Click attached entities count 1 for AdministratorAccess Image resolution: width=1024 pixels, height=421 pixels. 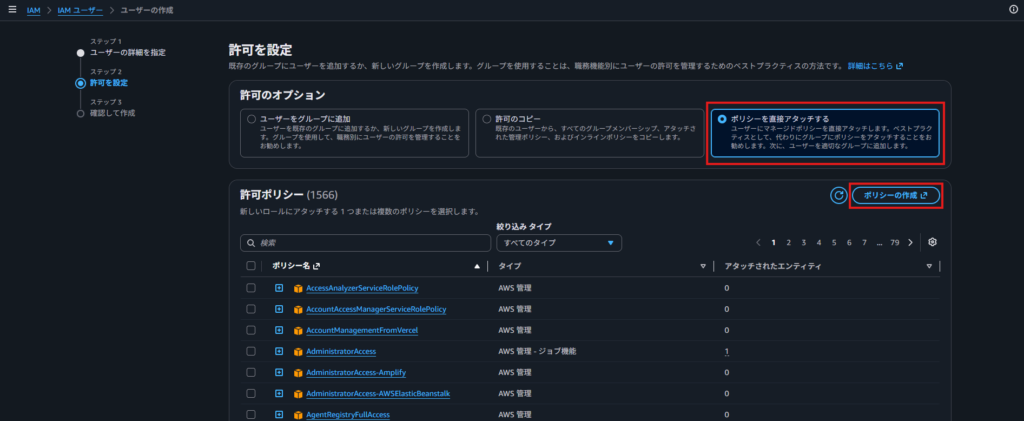[x=726, y=352]
